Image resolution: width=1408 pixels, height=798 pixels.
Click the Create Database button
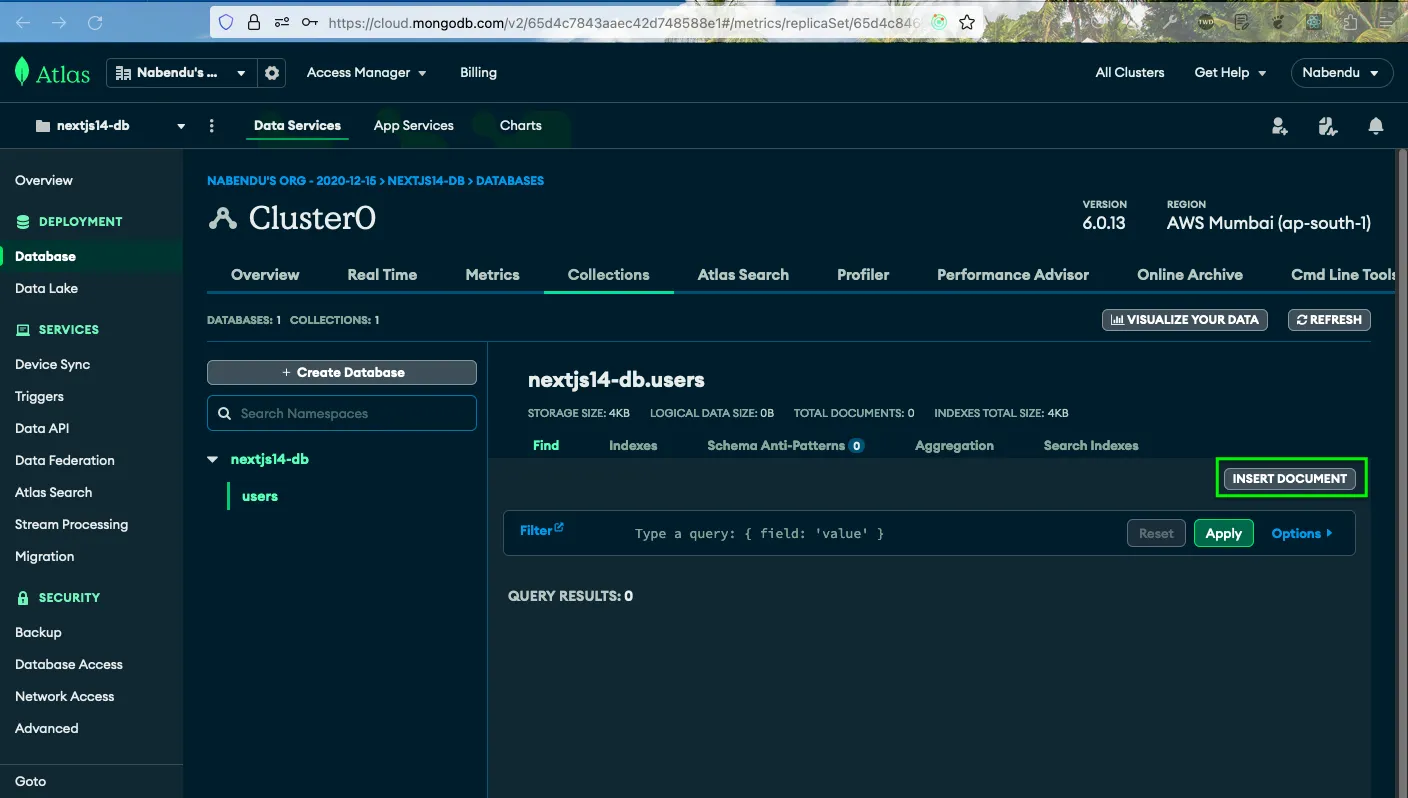[x=342, y=372]
